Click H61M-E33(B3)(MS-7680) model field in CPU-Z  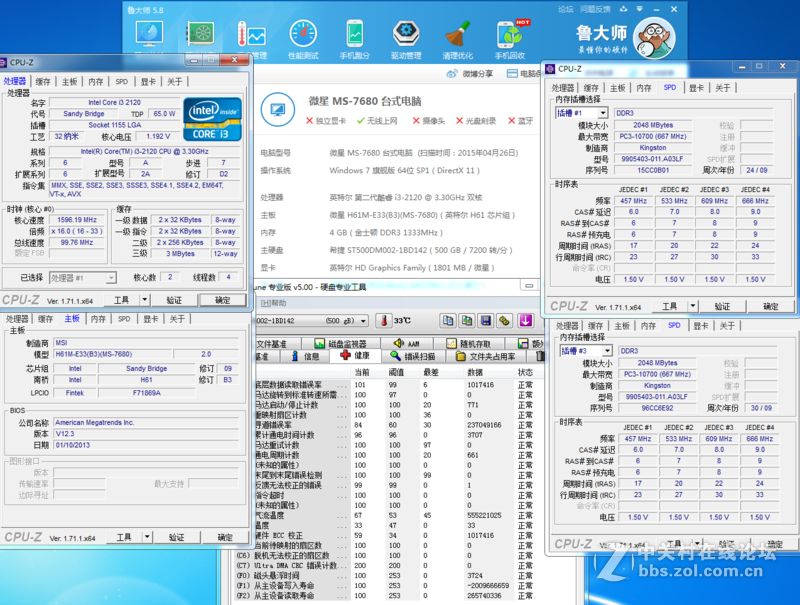point(111,354)
